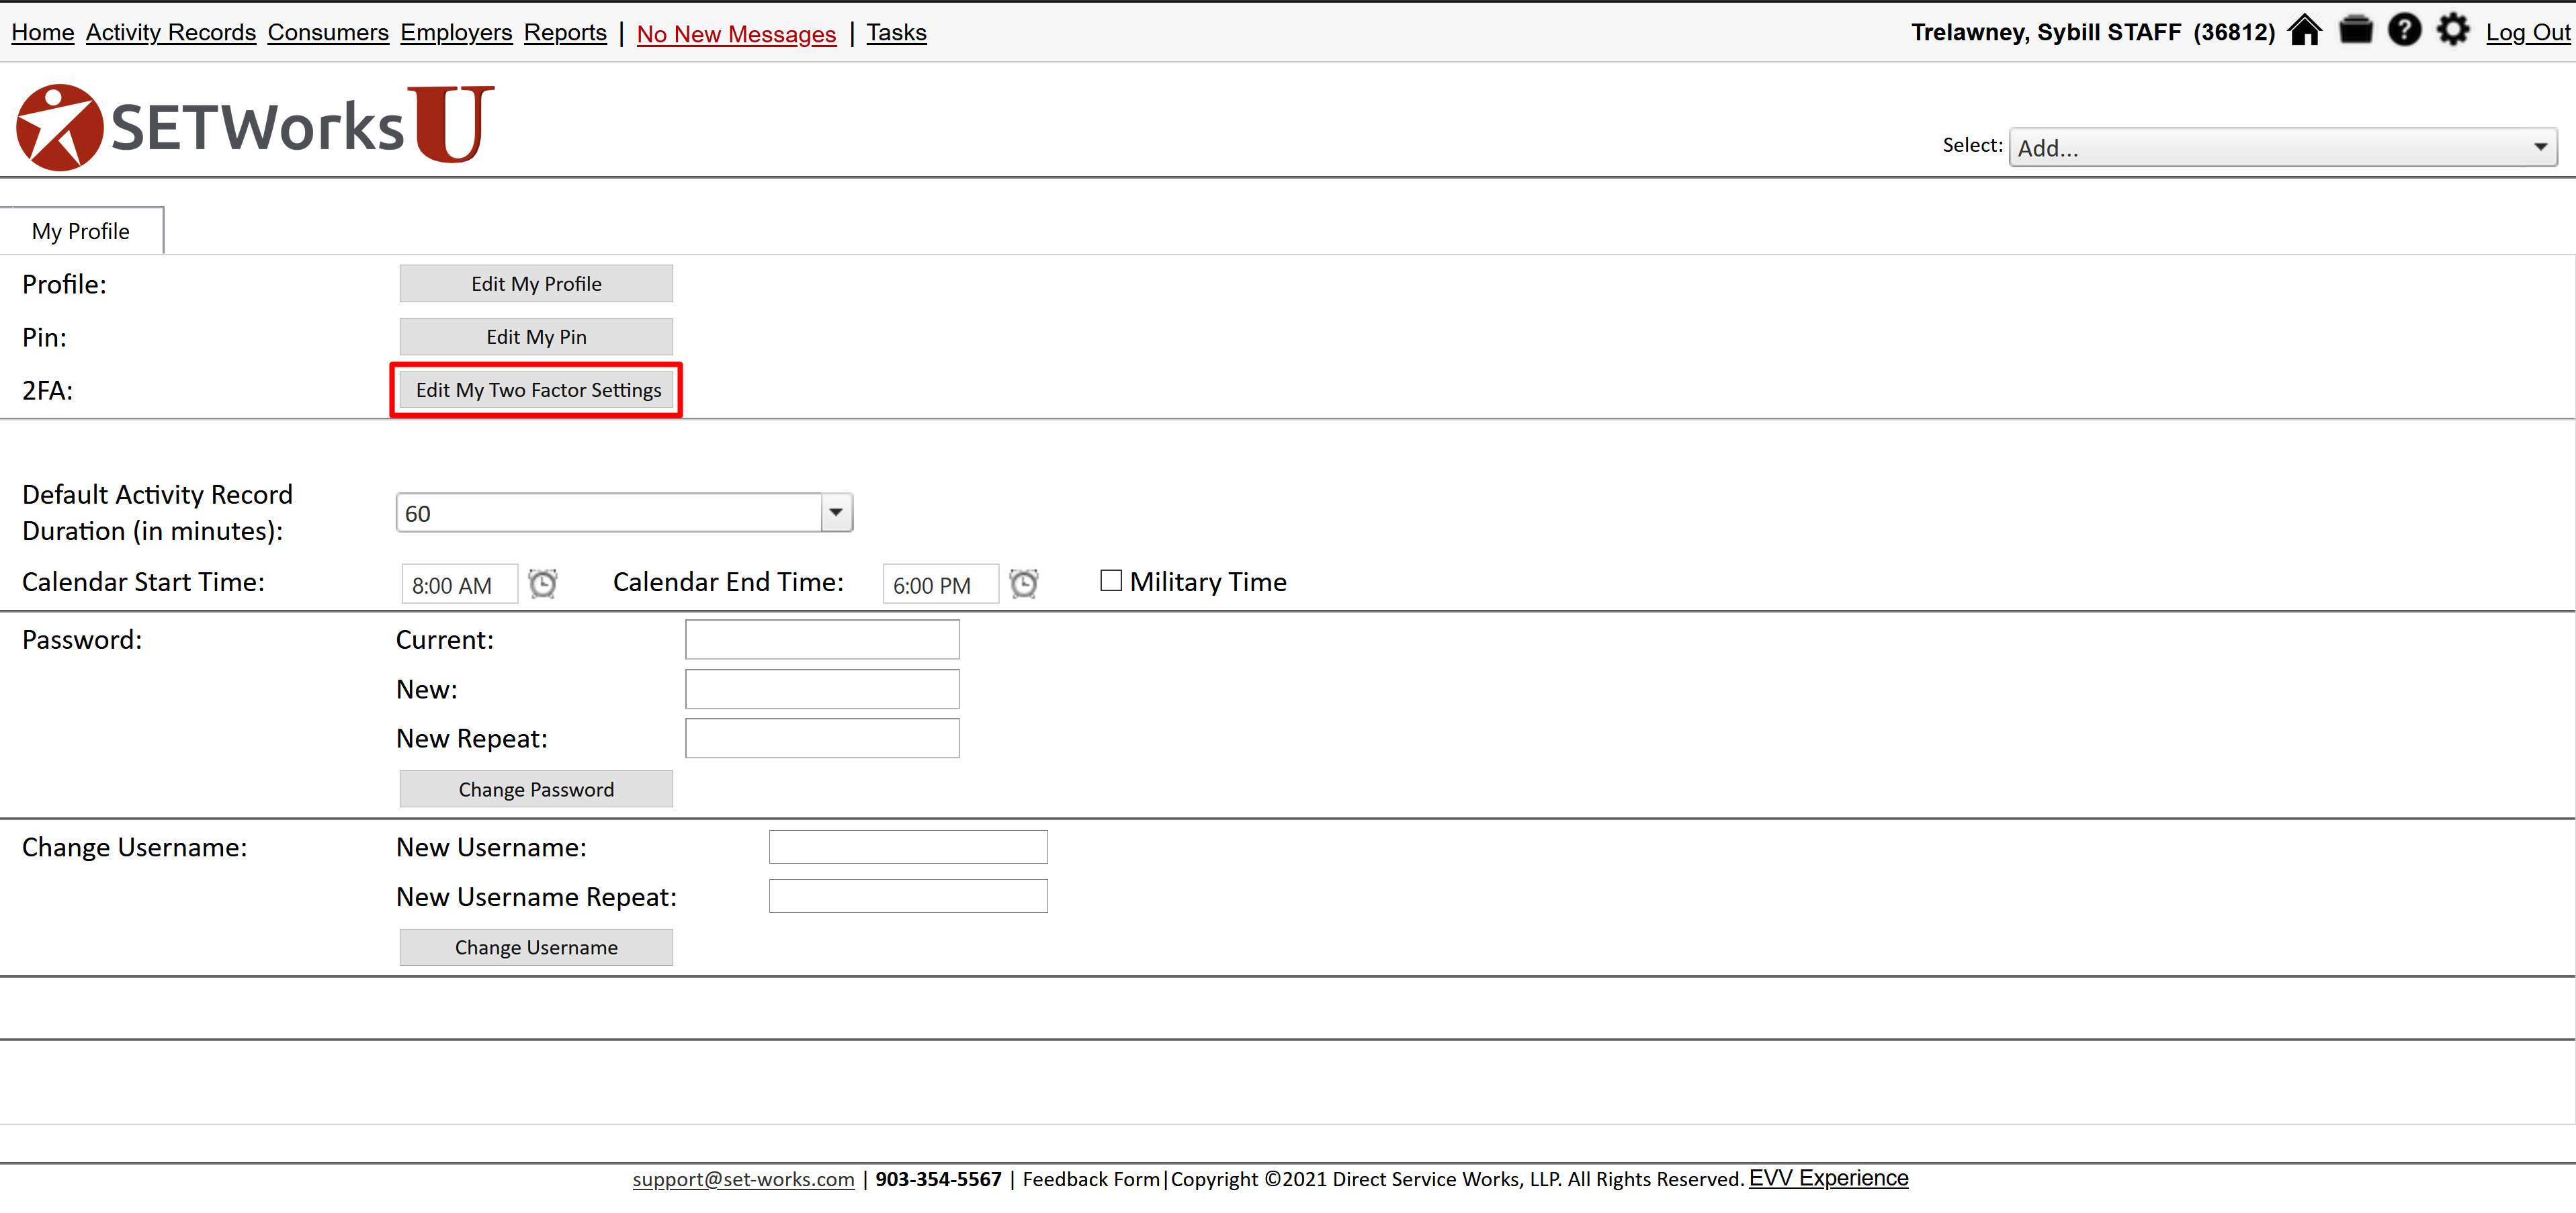This screenshot has height=1213, width=2576.
Task: Open the help question mark icon
Action: coord(2404,31)
